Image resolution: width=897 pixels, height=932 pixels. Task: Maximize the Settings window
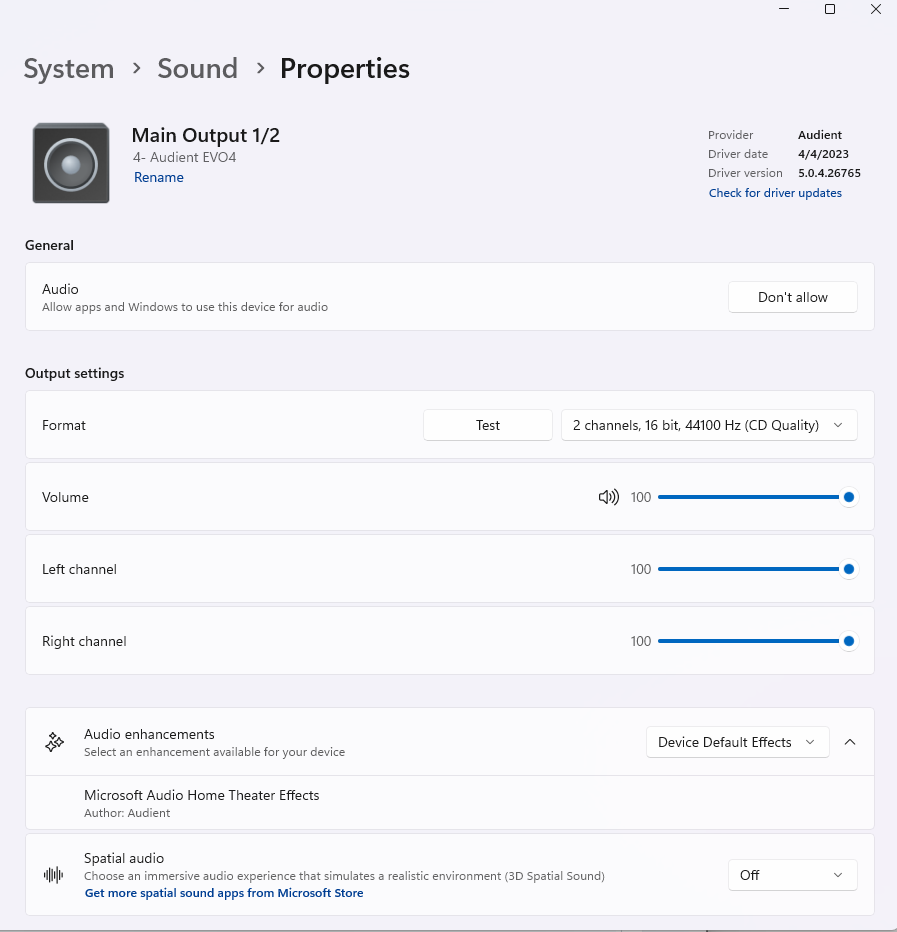pos(829,9)
